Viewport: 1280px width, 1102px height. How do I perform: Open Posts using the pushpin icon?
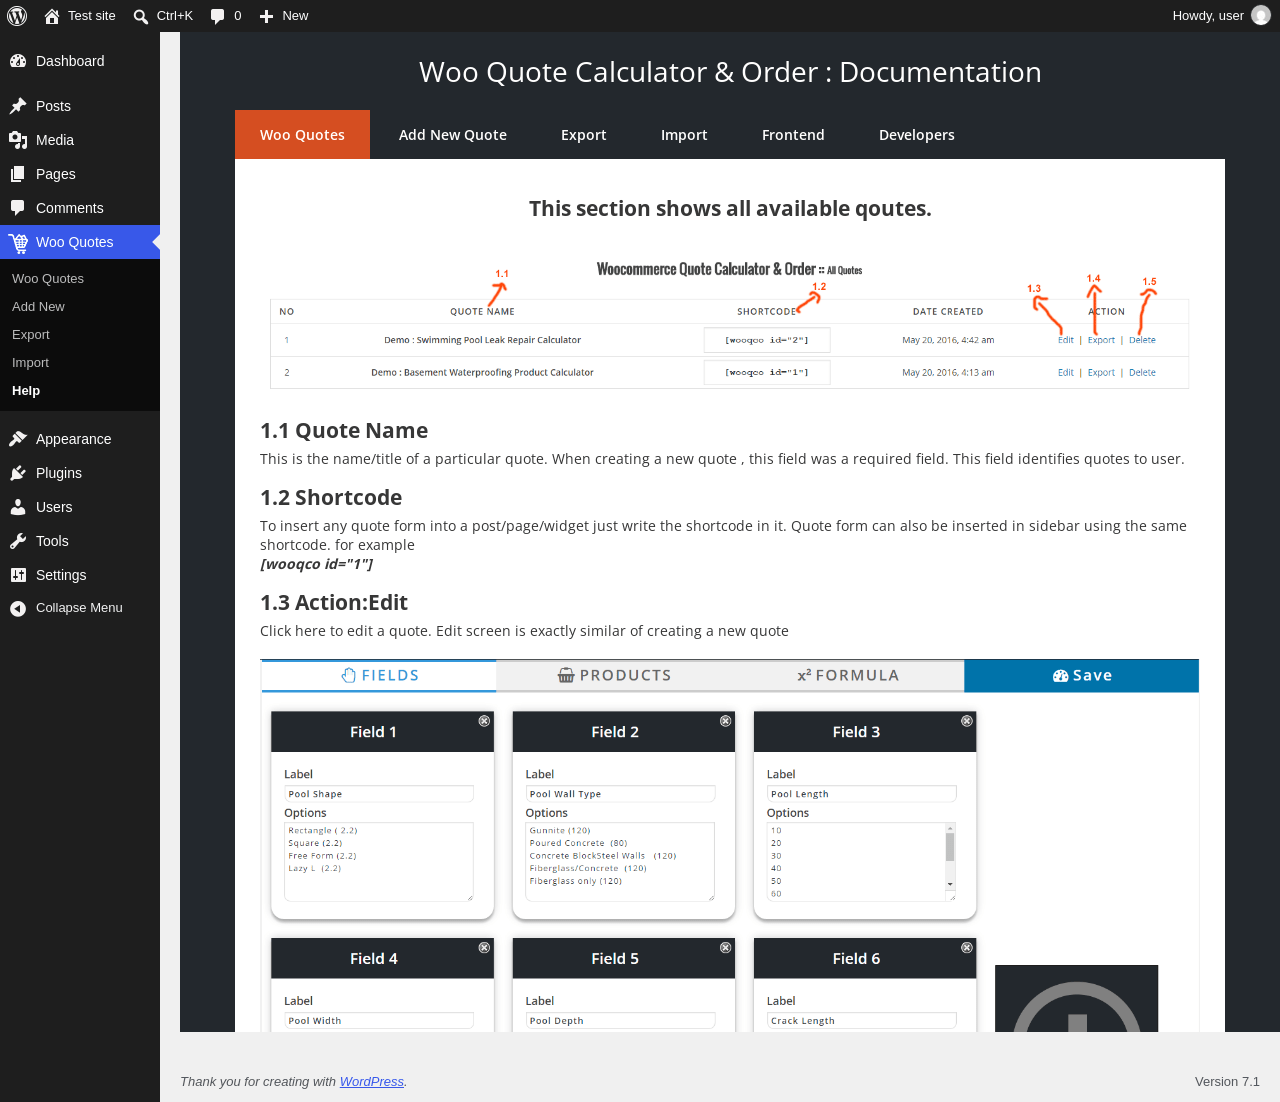[18, 106]
